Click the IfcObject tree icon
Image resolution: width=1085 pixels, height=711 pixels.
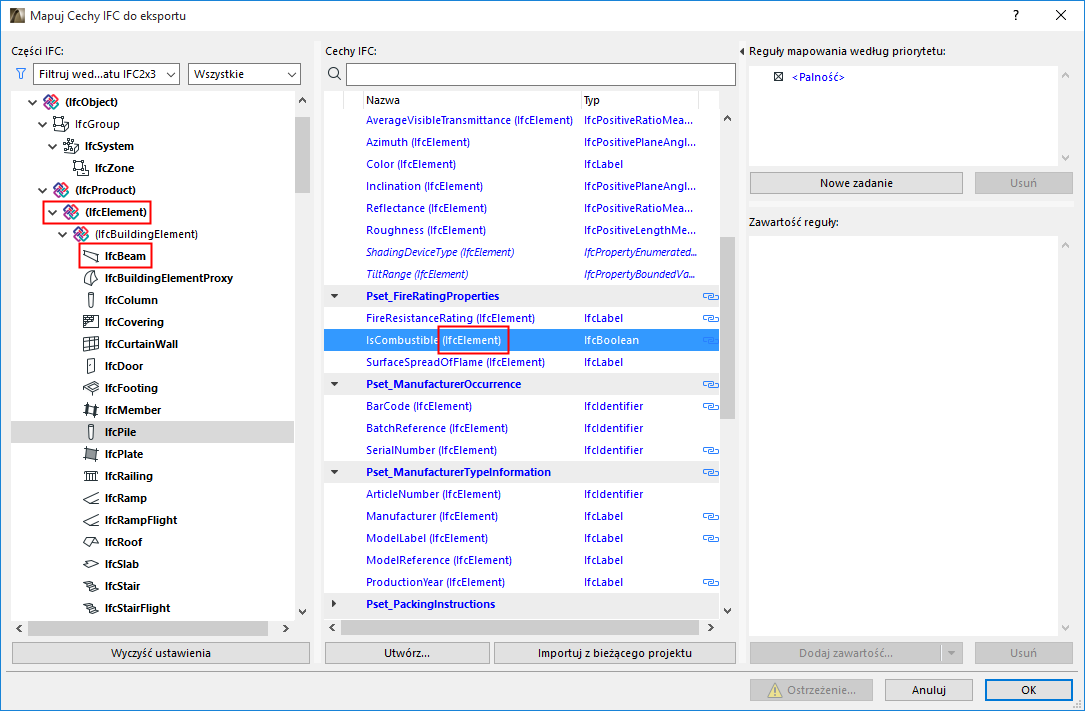(51, 102)
